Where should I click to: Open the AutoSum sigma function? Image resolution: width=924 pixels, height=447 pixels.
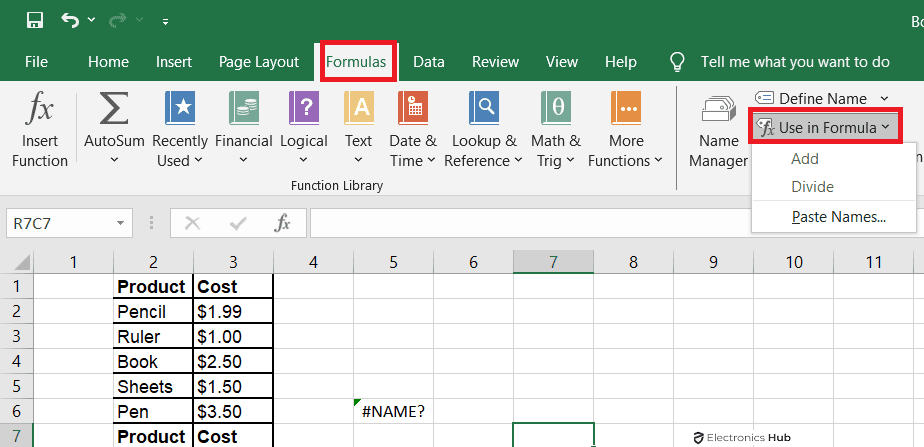(115, 108)
